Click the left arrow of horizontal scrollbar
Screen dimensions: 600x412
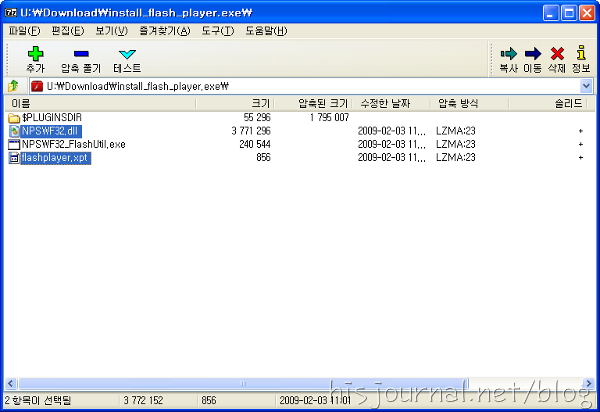click(x=11, y=383)
